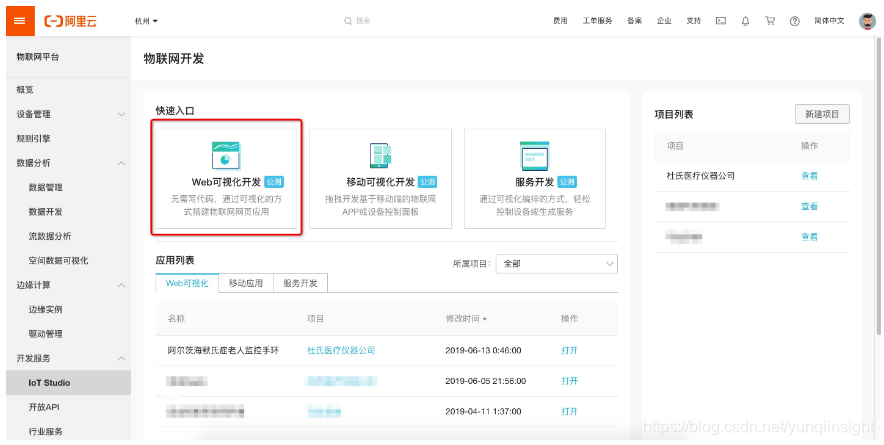Click 杜氏医疗仪器公司 in the project list

(701, 176)
